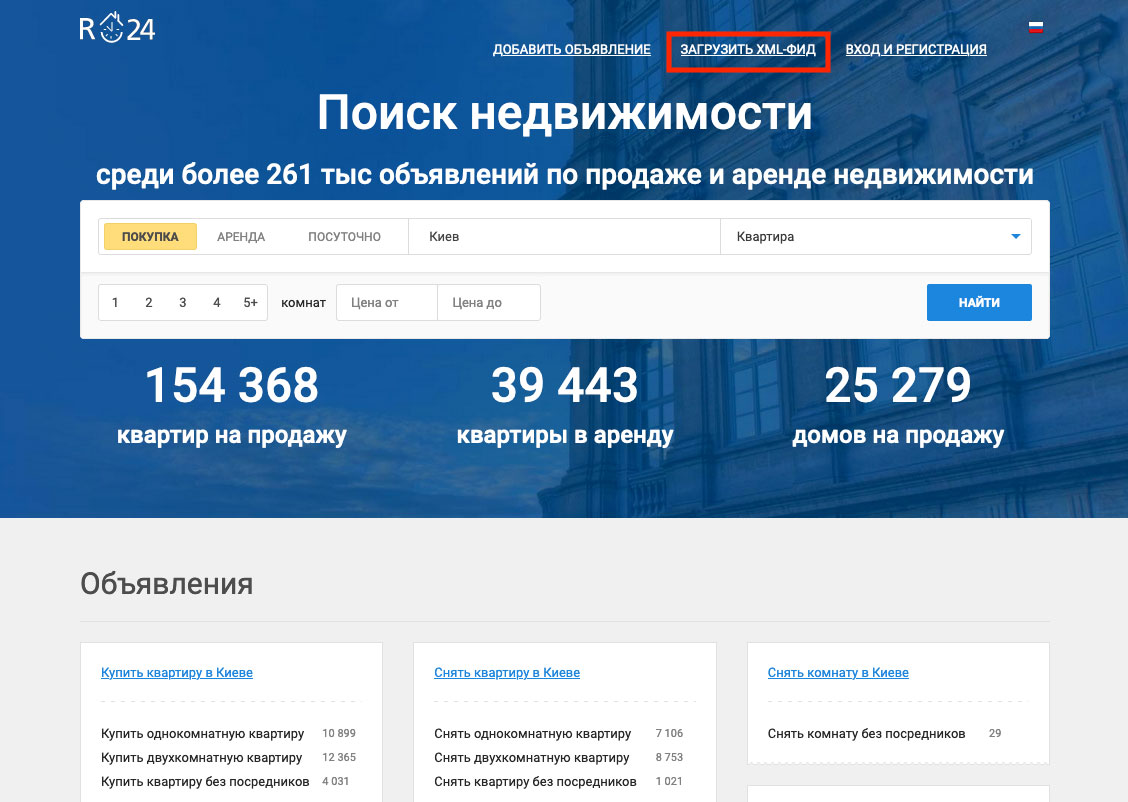Focus the Цена до input field

pyautogui.click(x=489, y=303)
